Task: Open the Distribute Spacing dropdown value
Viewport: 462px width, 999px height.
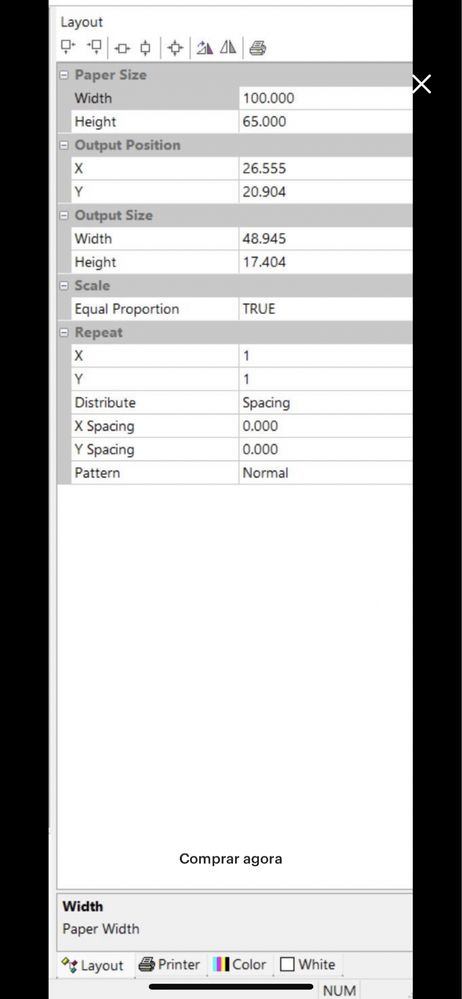Action: pyautogui.click(x=326, y=403)
